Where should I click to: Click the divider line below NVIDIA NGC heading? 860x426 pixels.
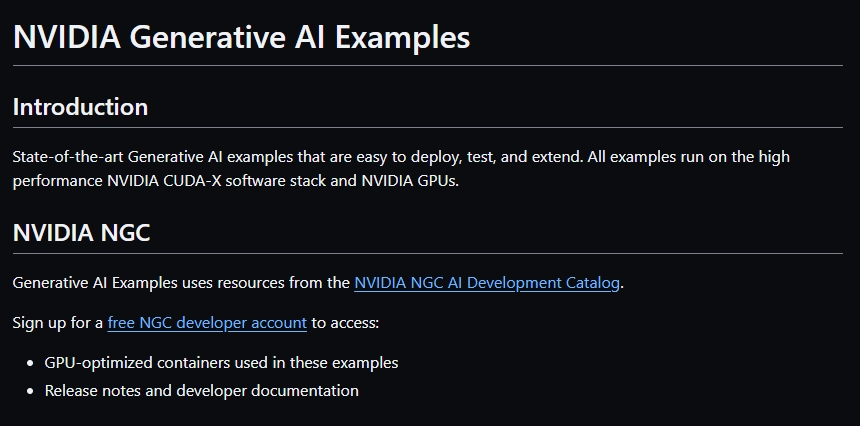pos(428,254)
